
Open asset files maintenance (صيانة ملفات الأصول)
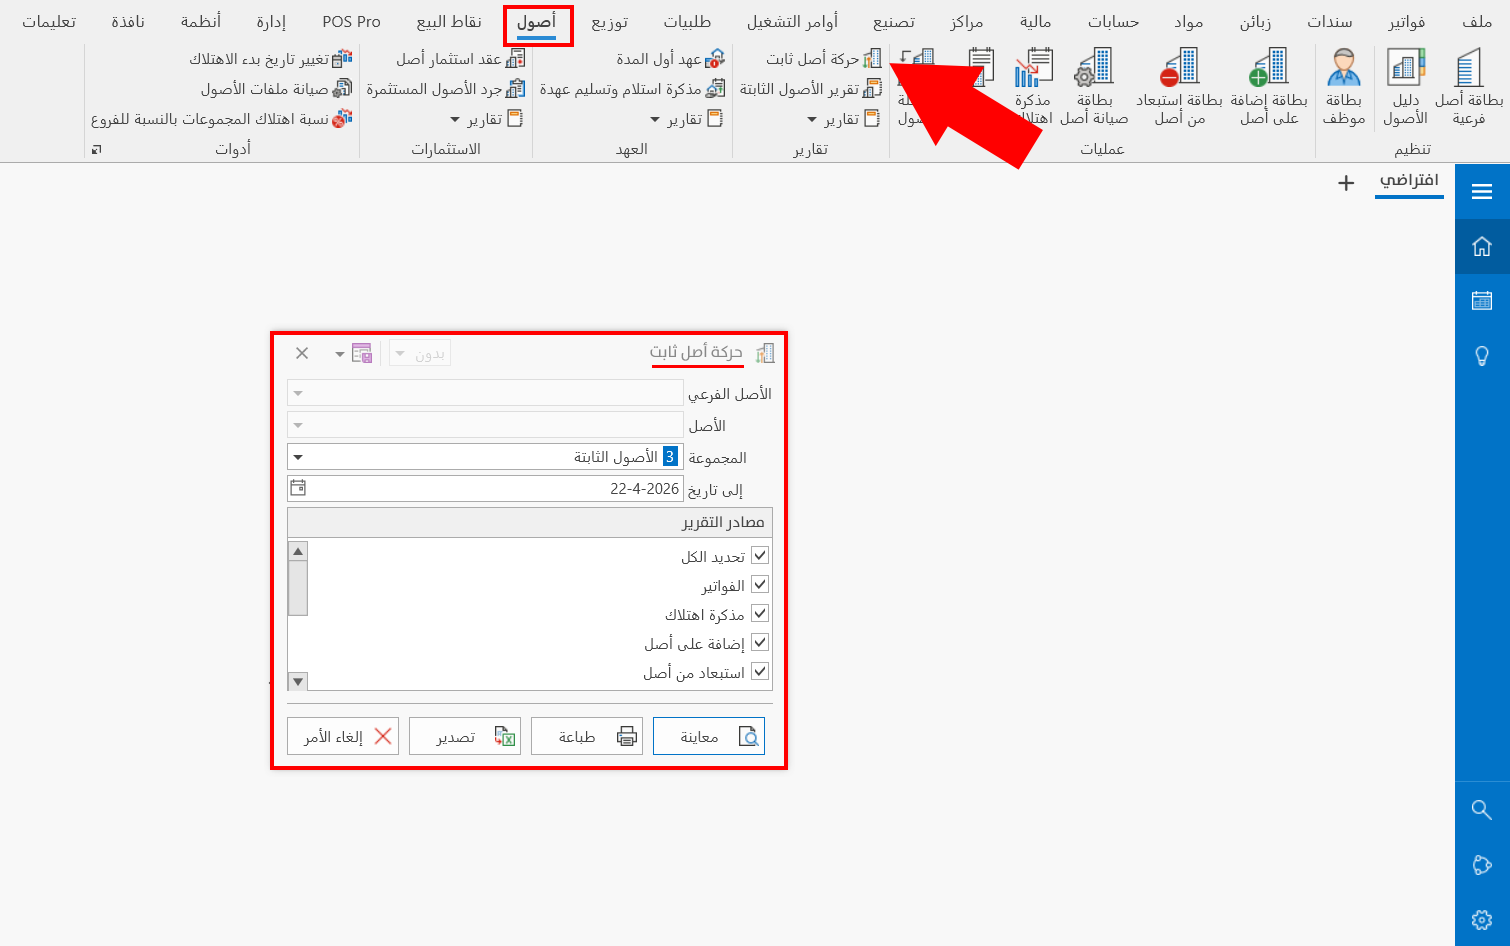click(276, 89)
